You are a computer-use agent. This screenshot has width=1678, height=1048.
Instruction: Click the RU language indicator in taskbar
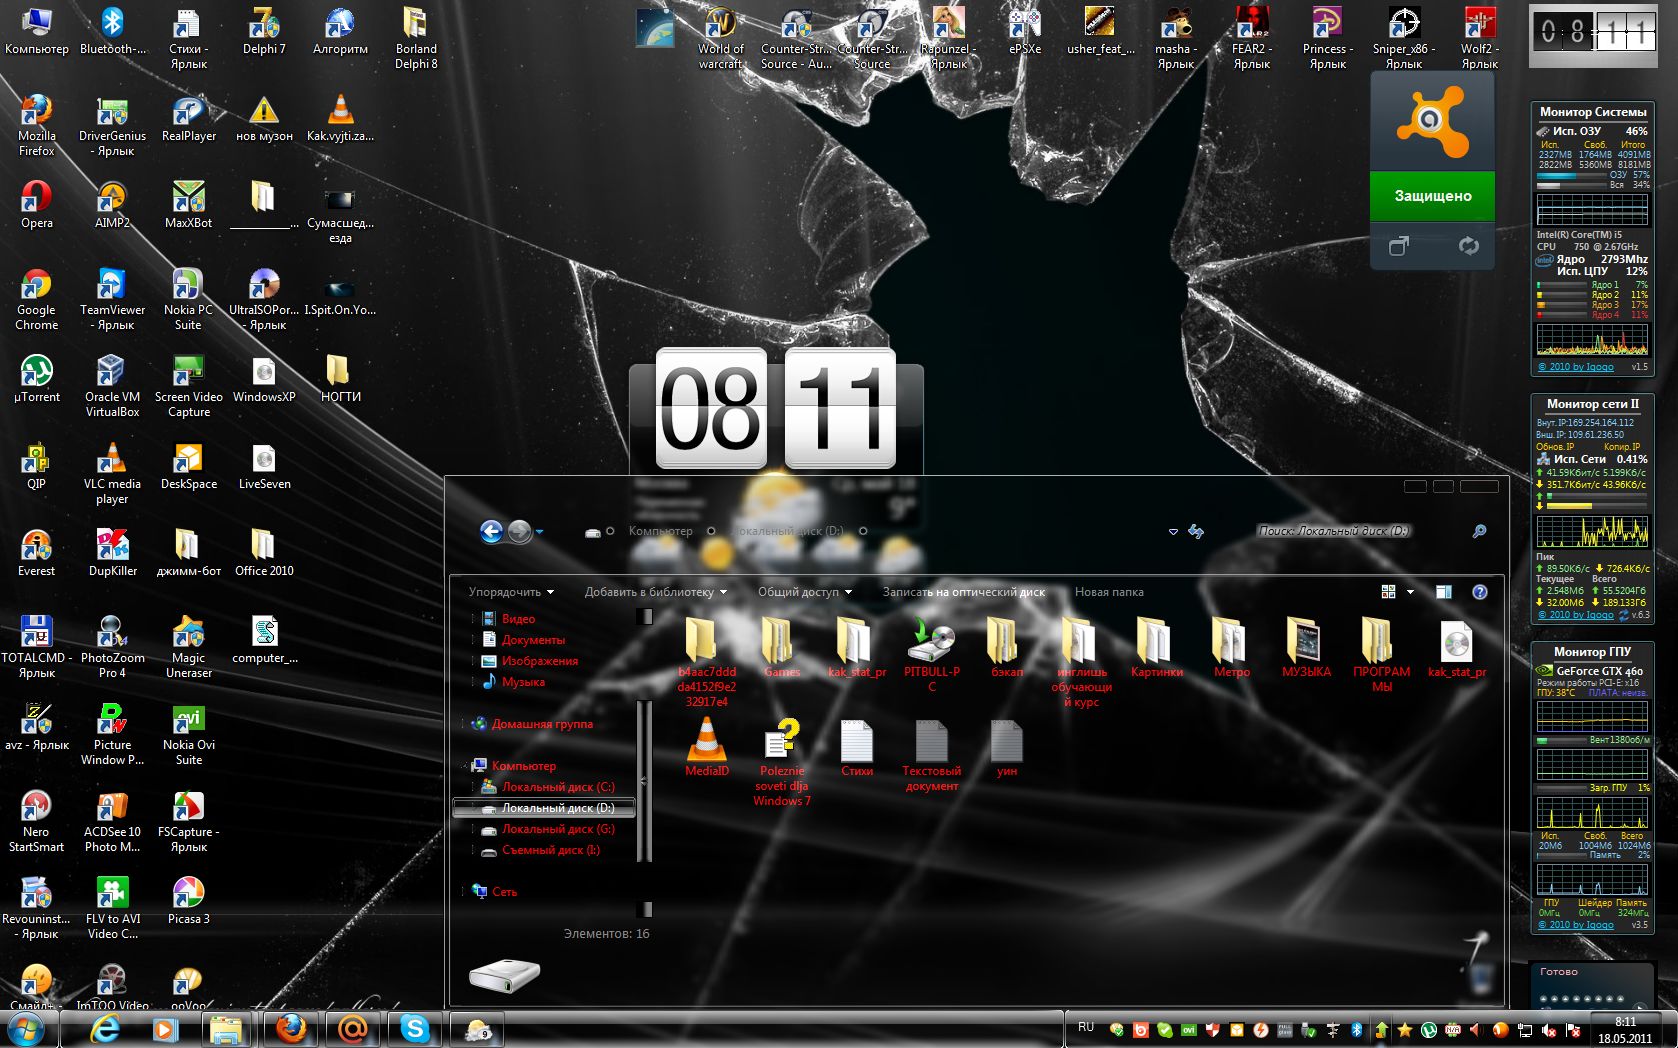pyautogui.click(x=1086, y=1027)
